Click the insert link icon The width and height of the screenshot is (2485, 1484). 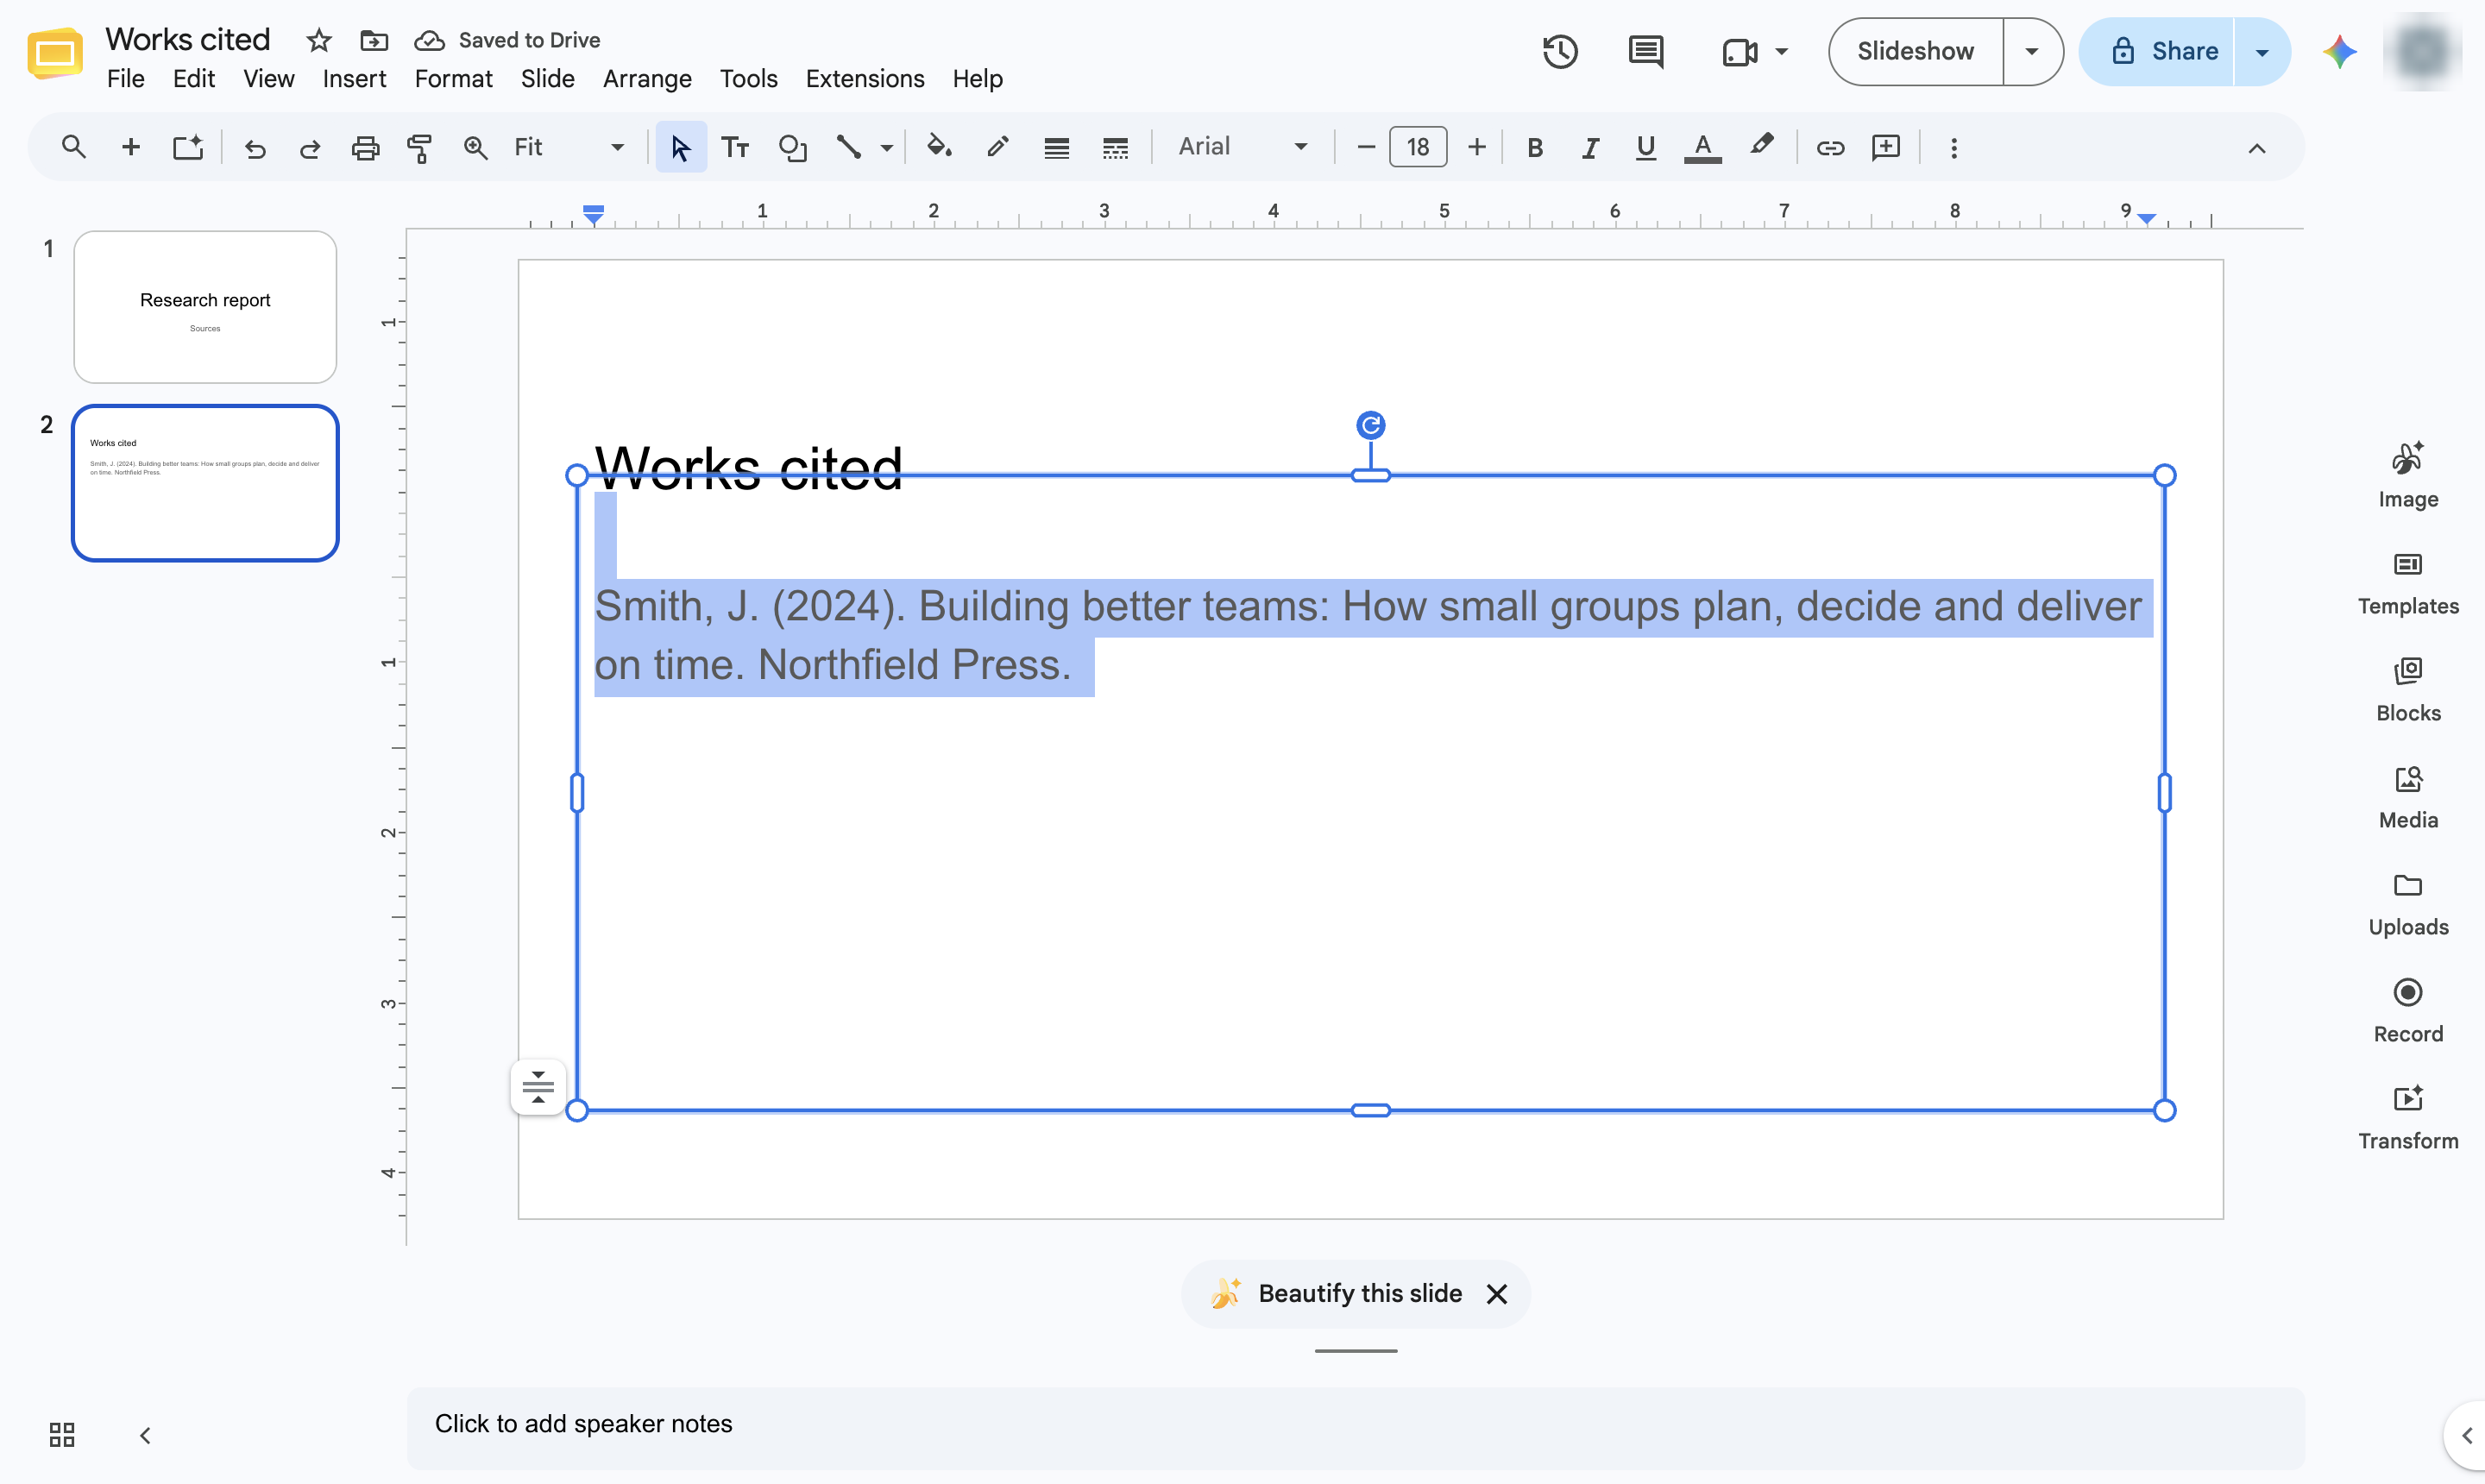click(x=1830, y=148)
